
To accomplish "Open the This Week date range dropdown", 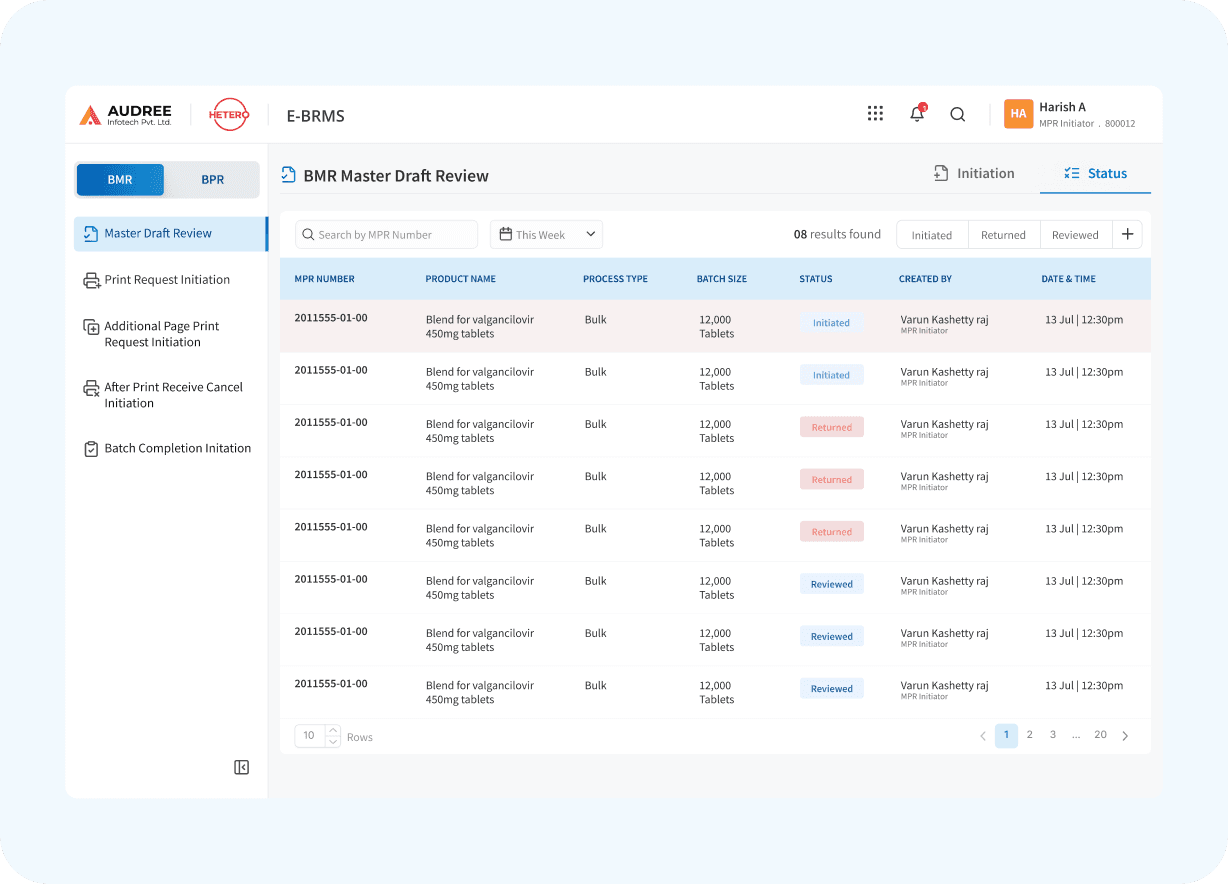I will (546, 234).
